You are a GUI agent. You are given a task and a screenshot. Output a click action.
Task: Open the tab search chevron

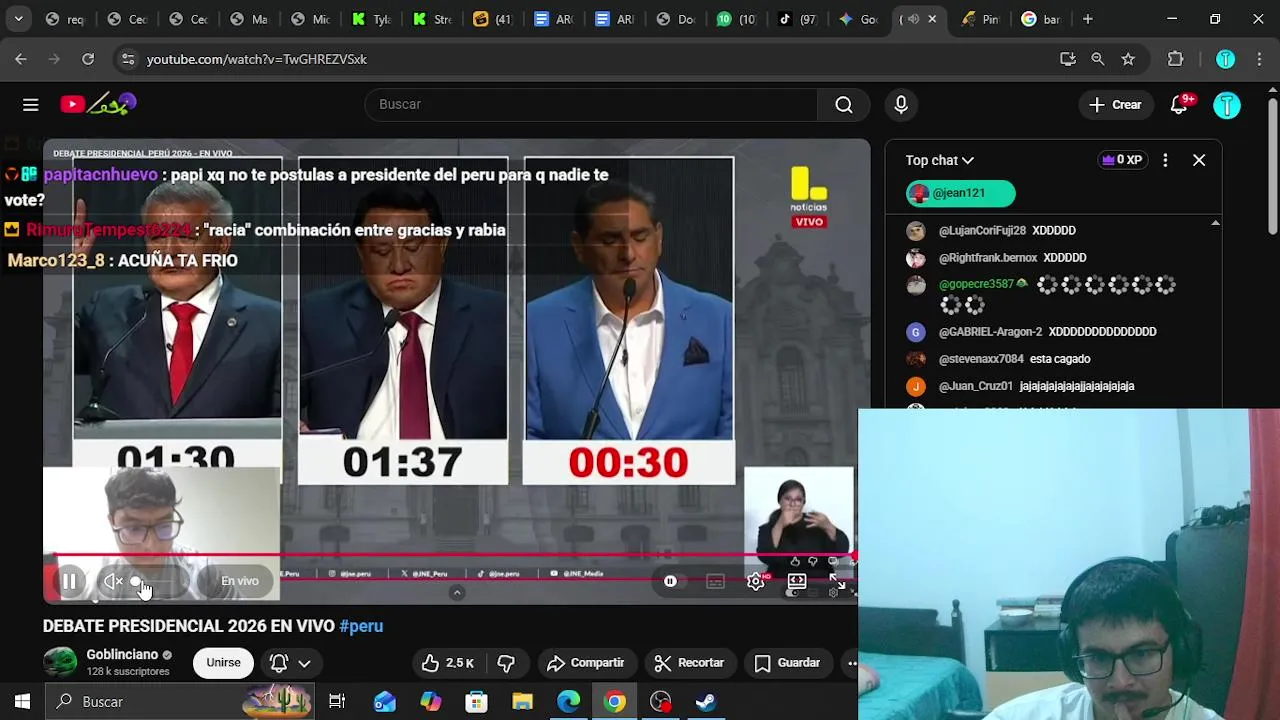click(x=18, y=19)
